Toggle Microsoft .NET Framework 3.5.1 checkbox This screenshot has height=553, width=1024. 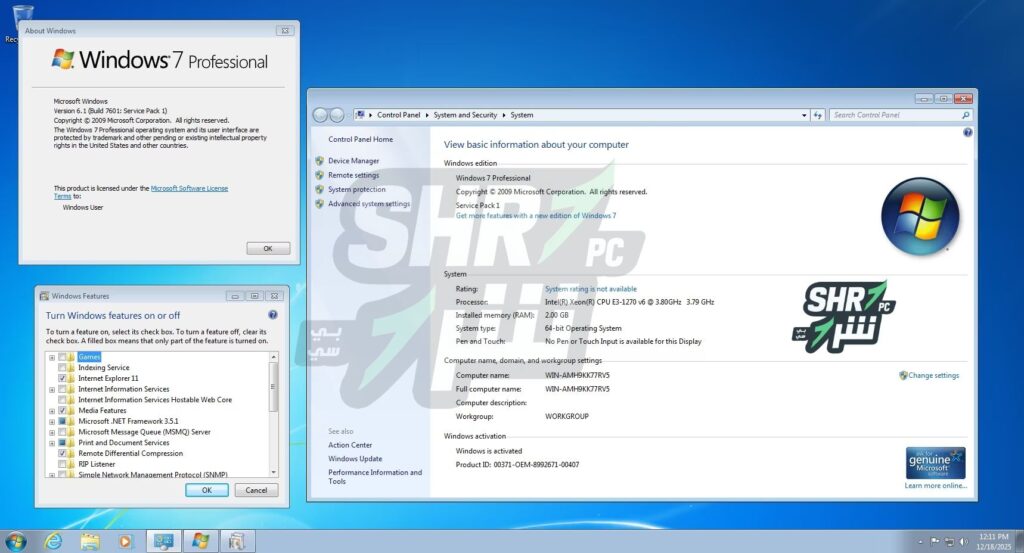(62, 421)
